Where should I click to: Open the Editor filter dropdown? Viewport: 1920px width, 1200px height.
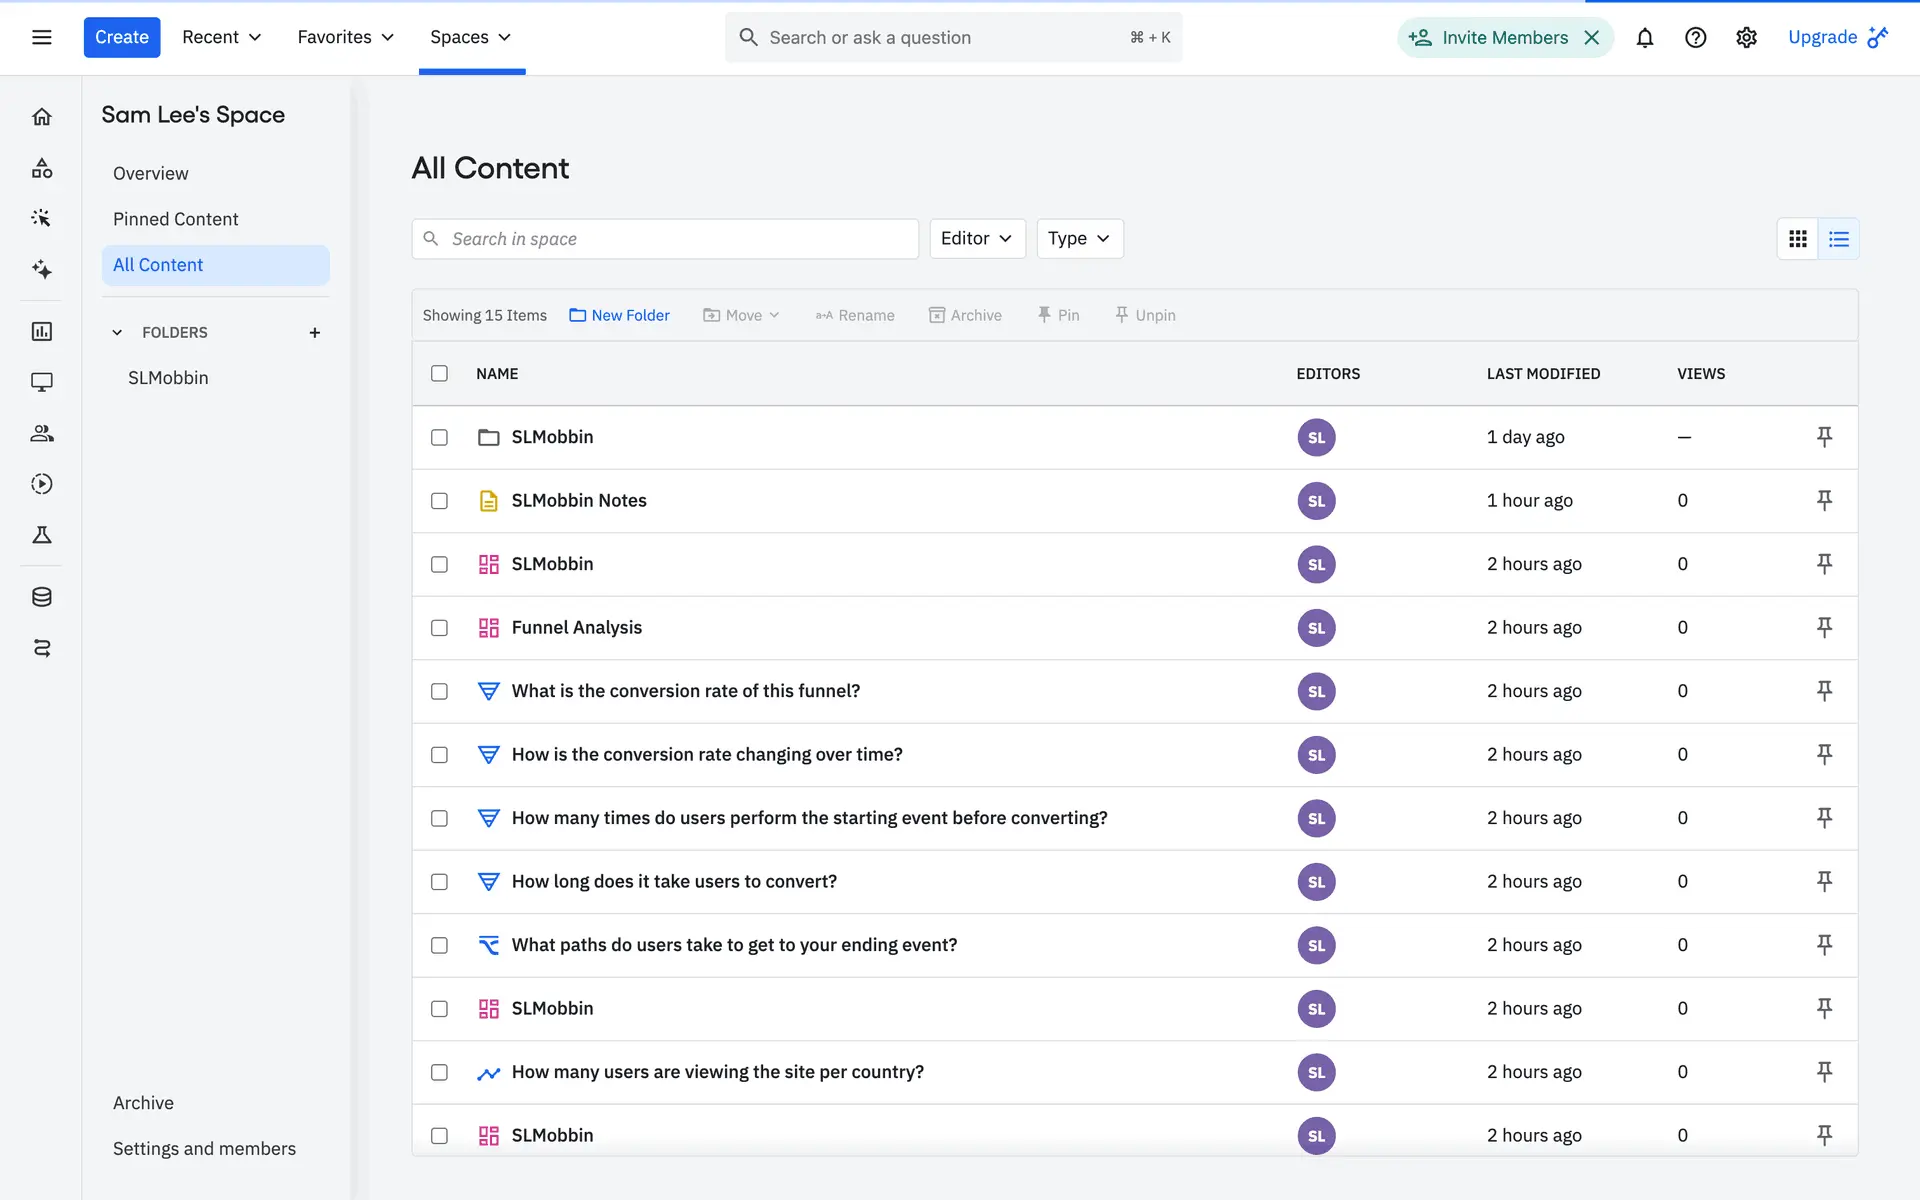[x=977, y=238]
